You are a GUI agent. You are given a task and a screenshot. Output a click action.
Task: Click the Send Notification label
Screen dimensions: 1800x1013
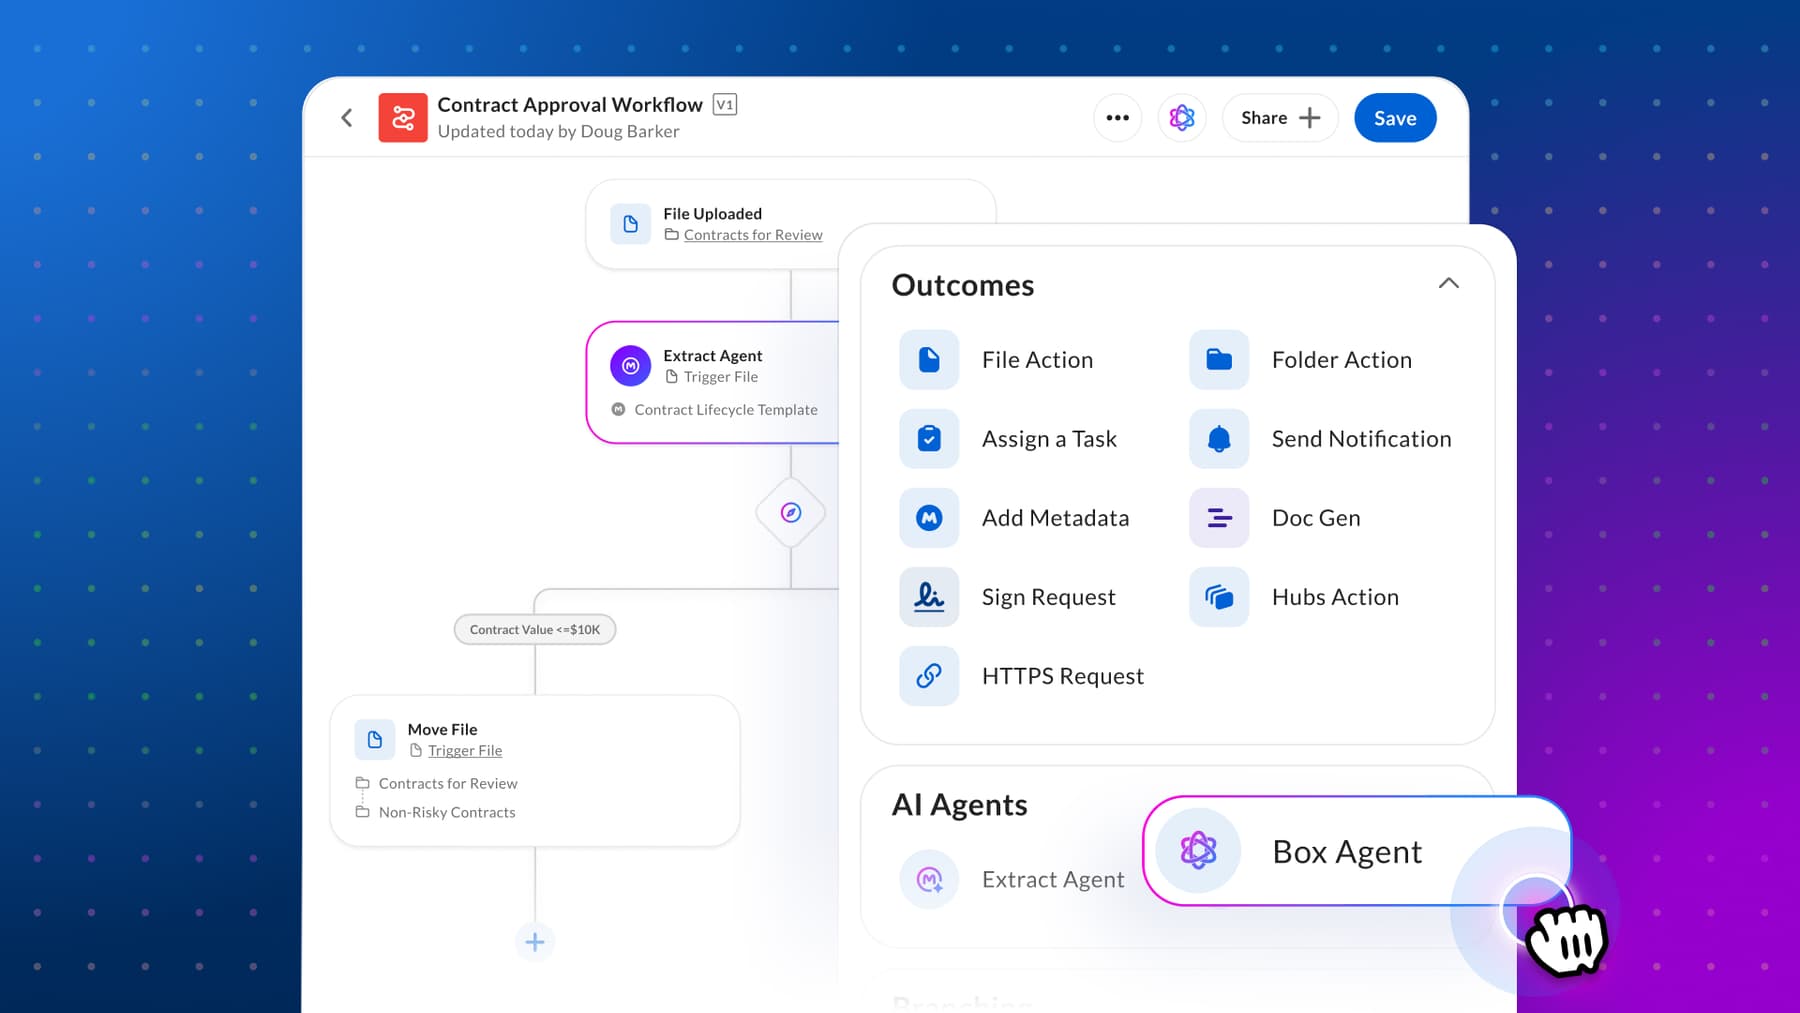(x=1361, y=439)
